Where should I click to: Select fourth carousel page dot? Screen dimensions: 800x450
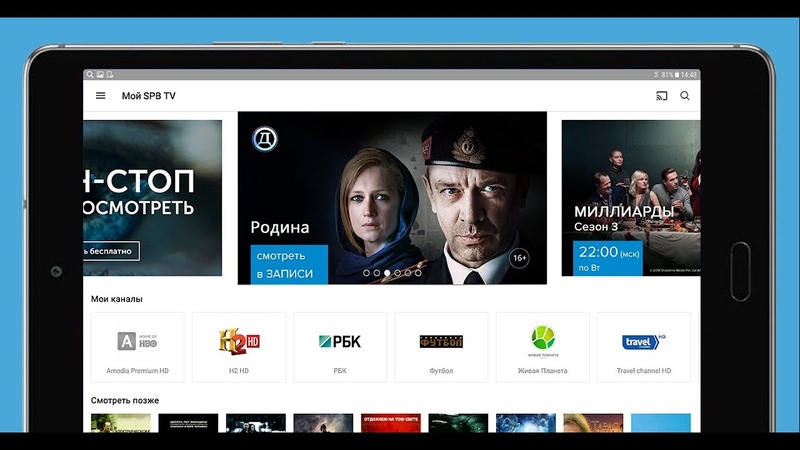click(x=397, y=273)
